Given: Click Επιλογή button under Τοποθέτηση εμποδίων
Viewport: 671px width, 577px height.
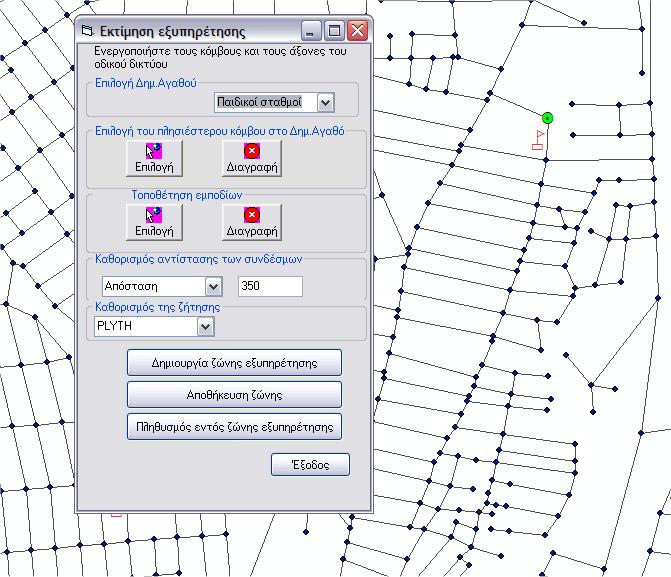Looking at the screenshot, I should (x=154, y=222).
